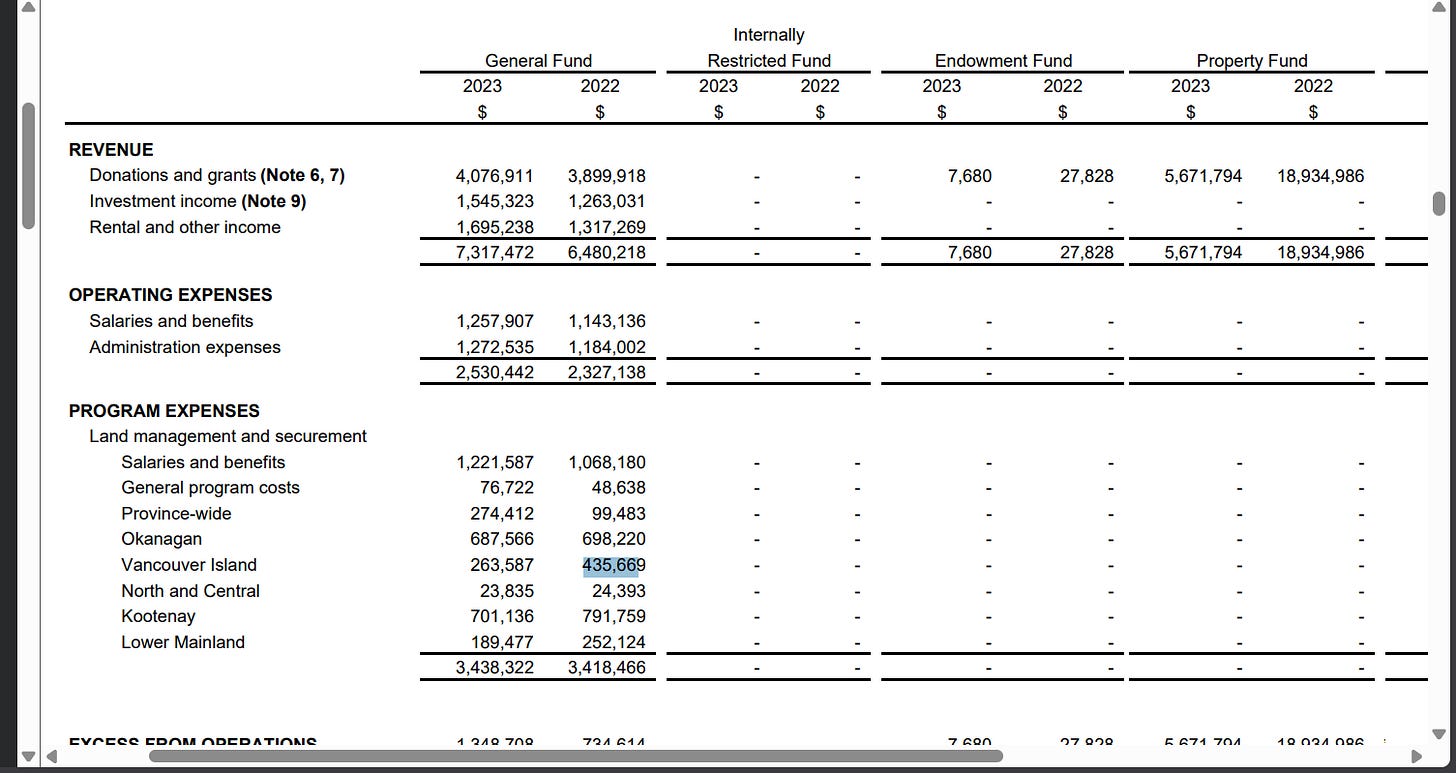Click the program expenses total 3,418,466
Image resolution: width=1456 pixels, height=773 pixels.
coord(606,667)
